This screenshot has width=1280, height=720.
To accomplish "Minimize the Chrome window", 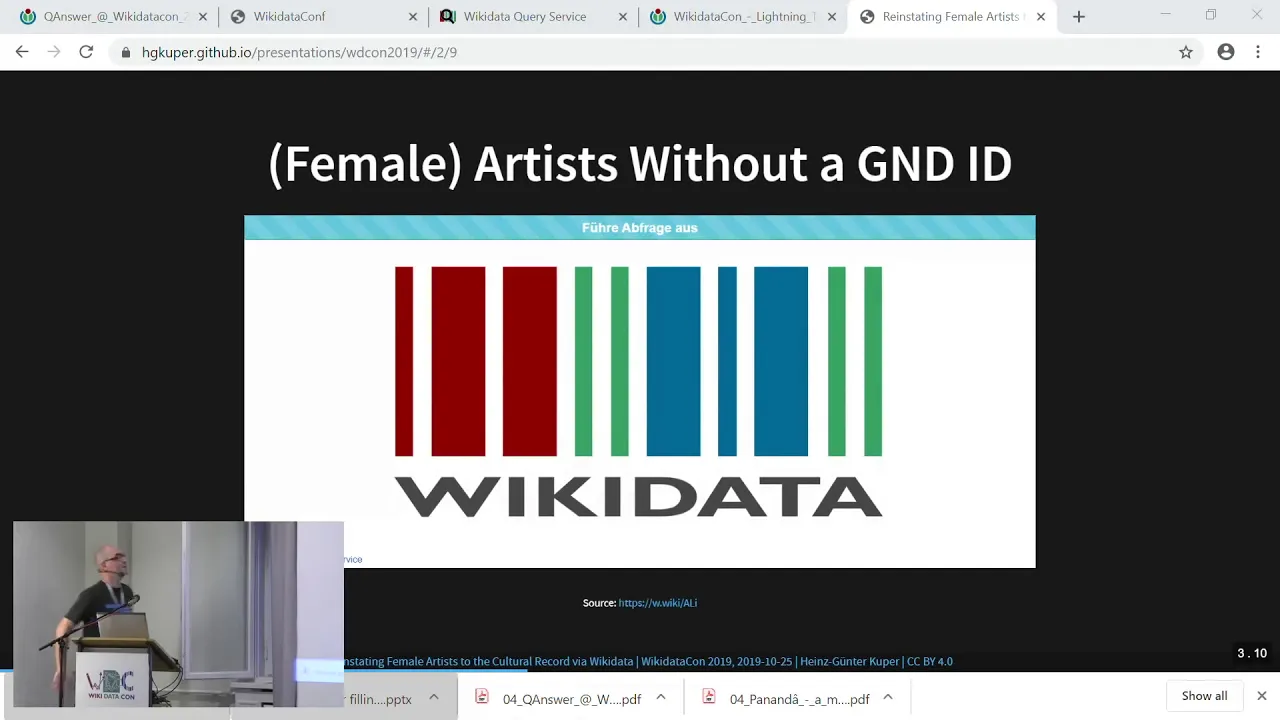I will pyautogui.click(x=1165, y=15).
